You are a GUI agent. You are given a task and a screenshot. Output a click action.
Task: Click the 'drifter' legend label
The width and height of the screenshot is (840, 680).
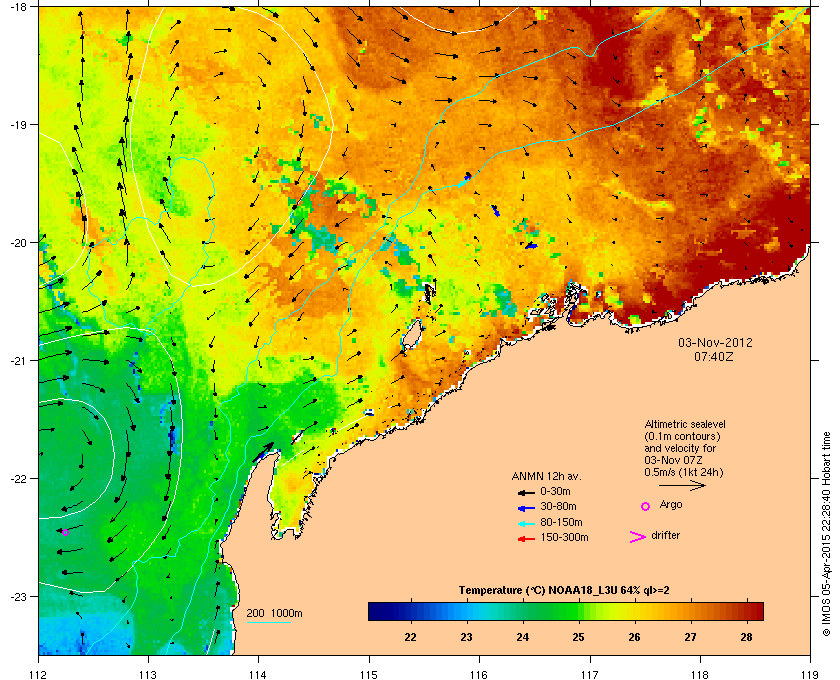point(665,535)
